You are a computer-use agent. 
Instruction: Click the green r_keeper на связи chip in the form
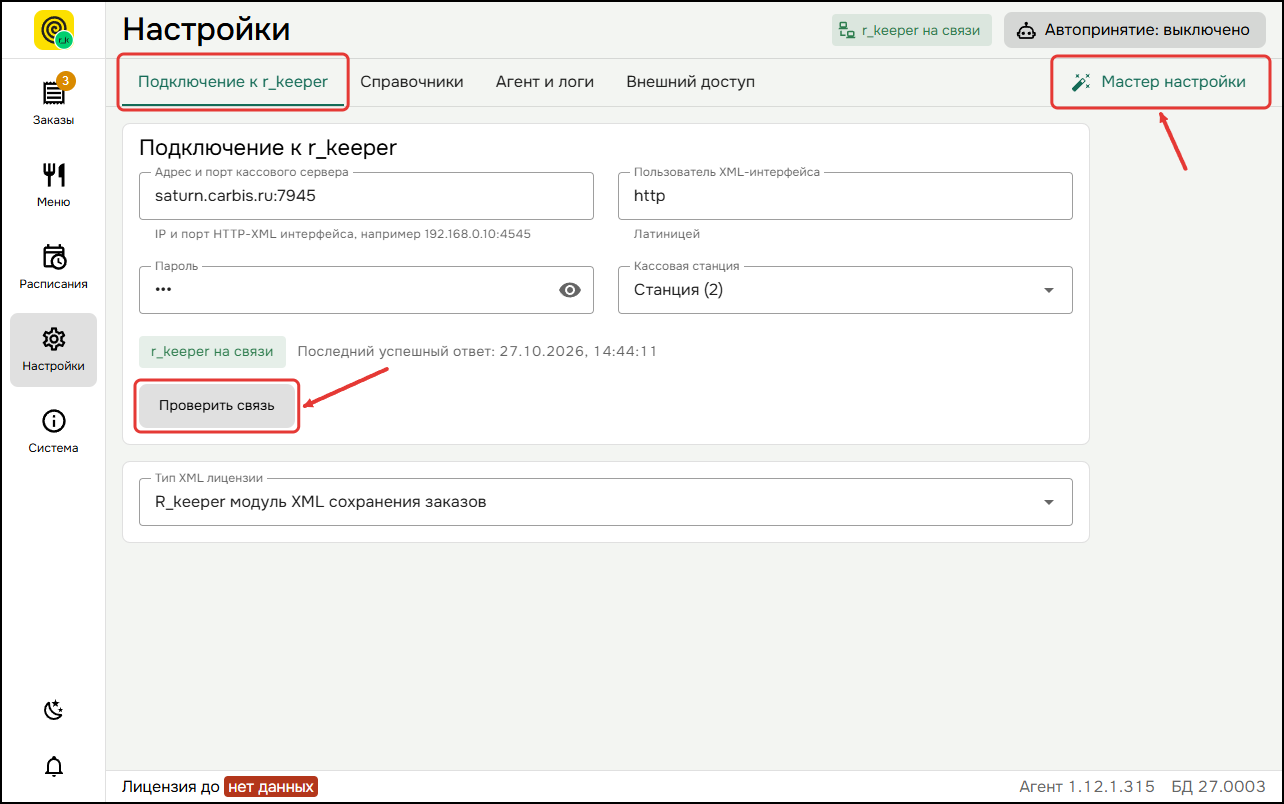(x=212, y=352)
